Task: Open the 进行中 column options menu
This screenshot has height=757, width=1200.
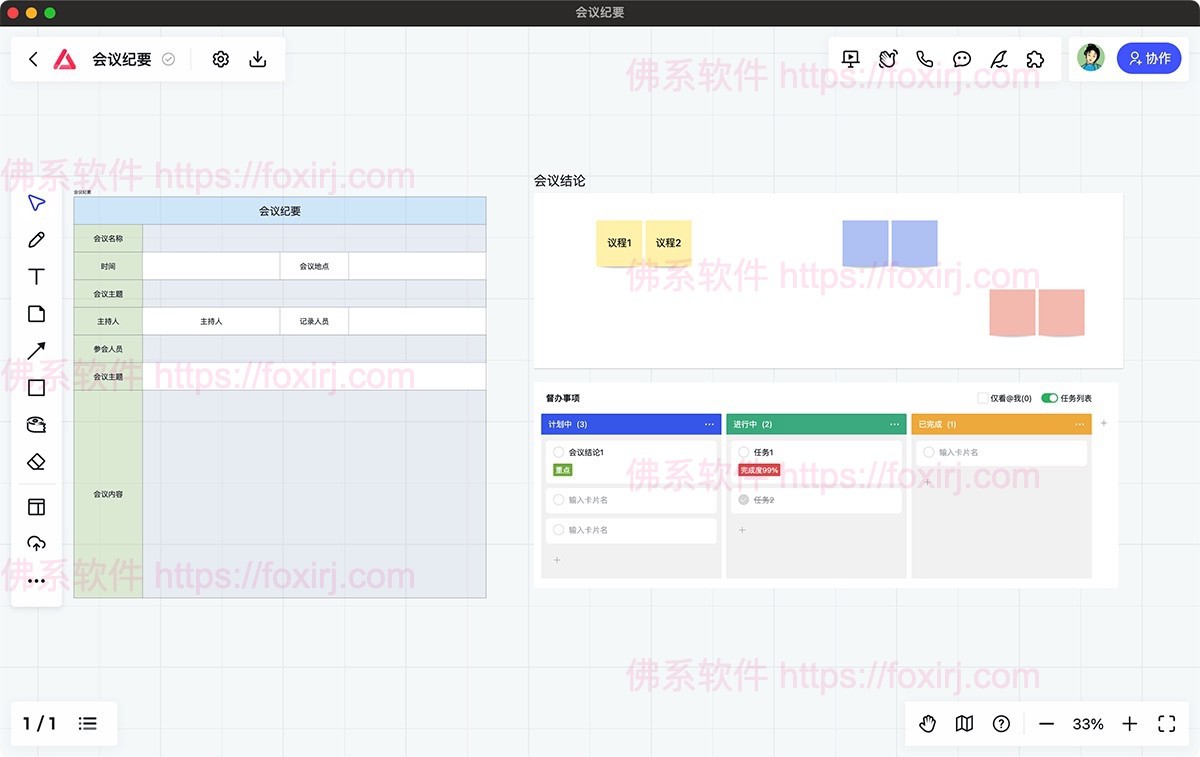Action: pyautogui.click(x=895, y=423)
